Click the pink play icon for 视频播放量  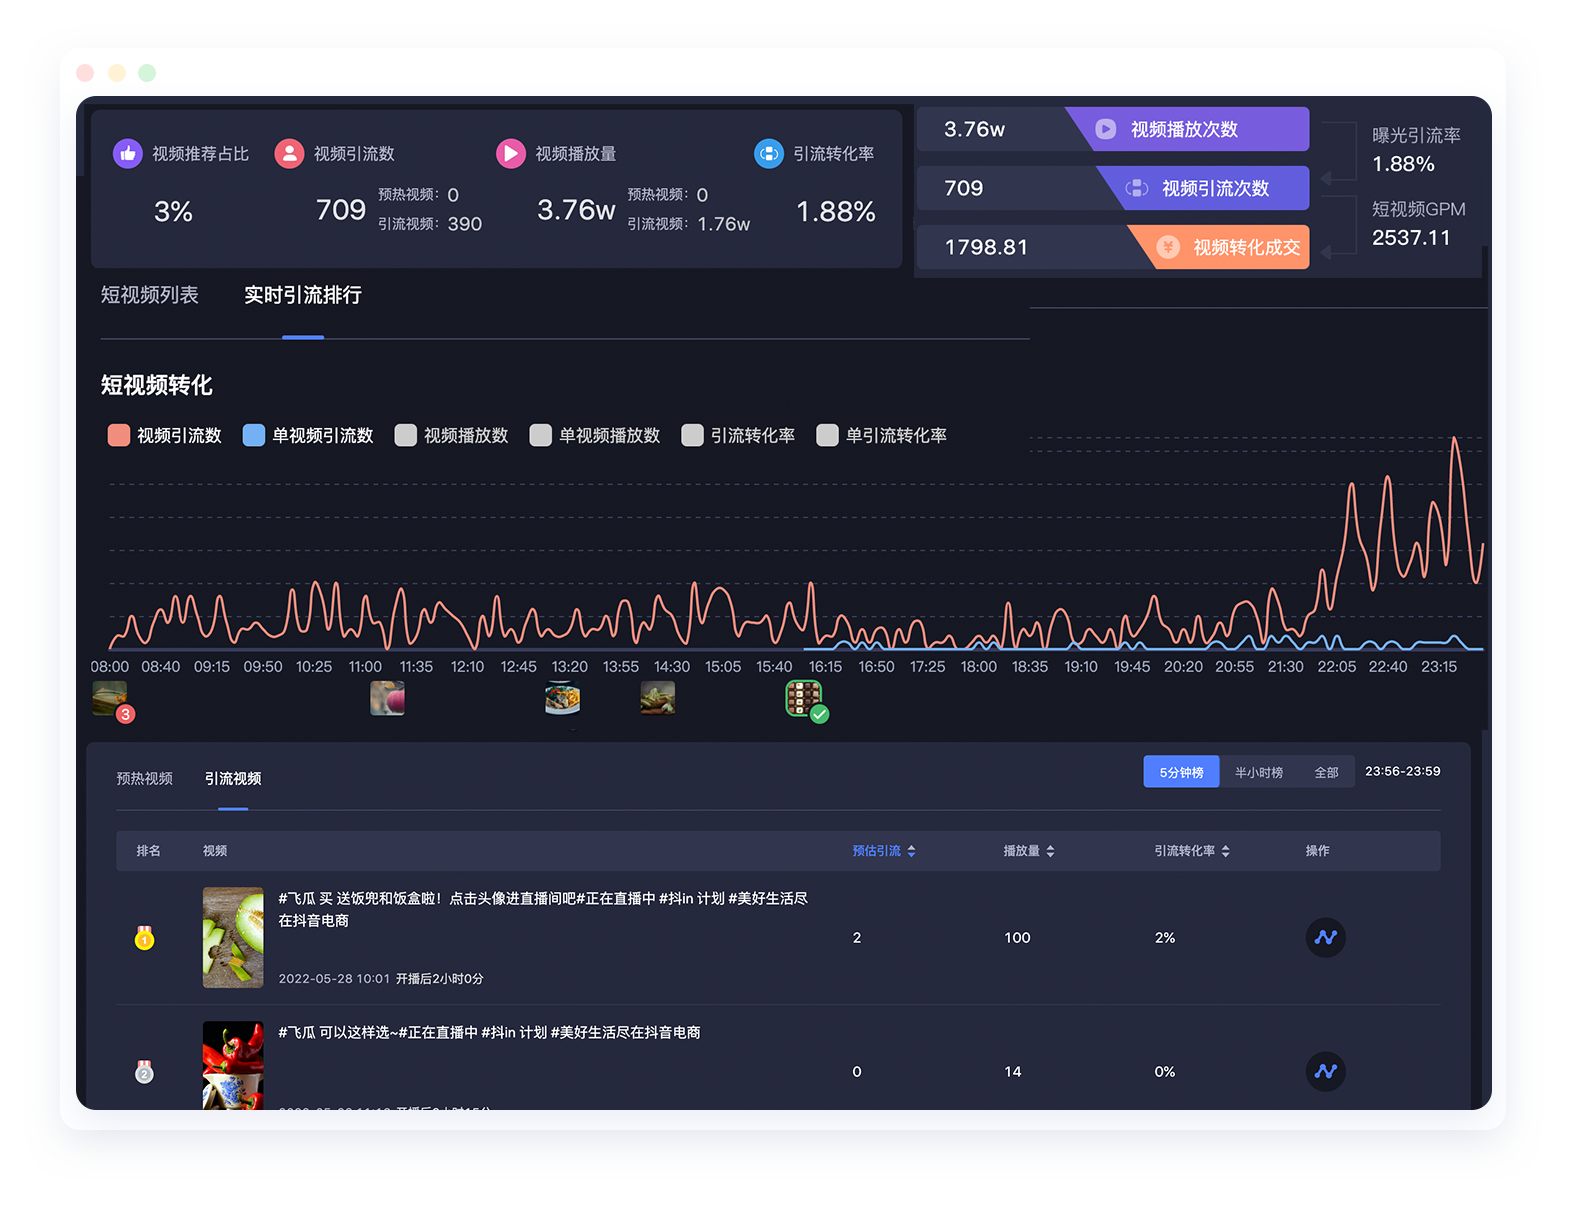pos(511,153)
